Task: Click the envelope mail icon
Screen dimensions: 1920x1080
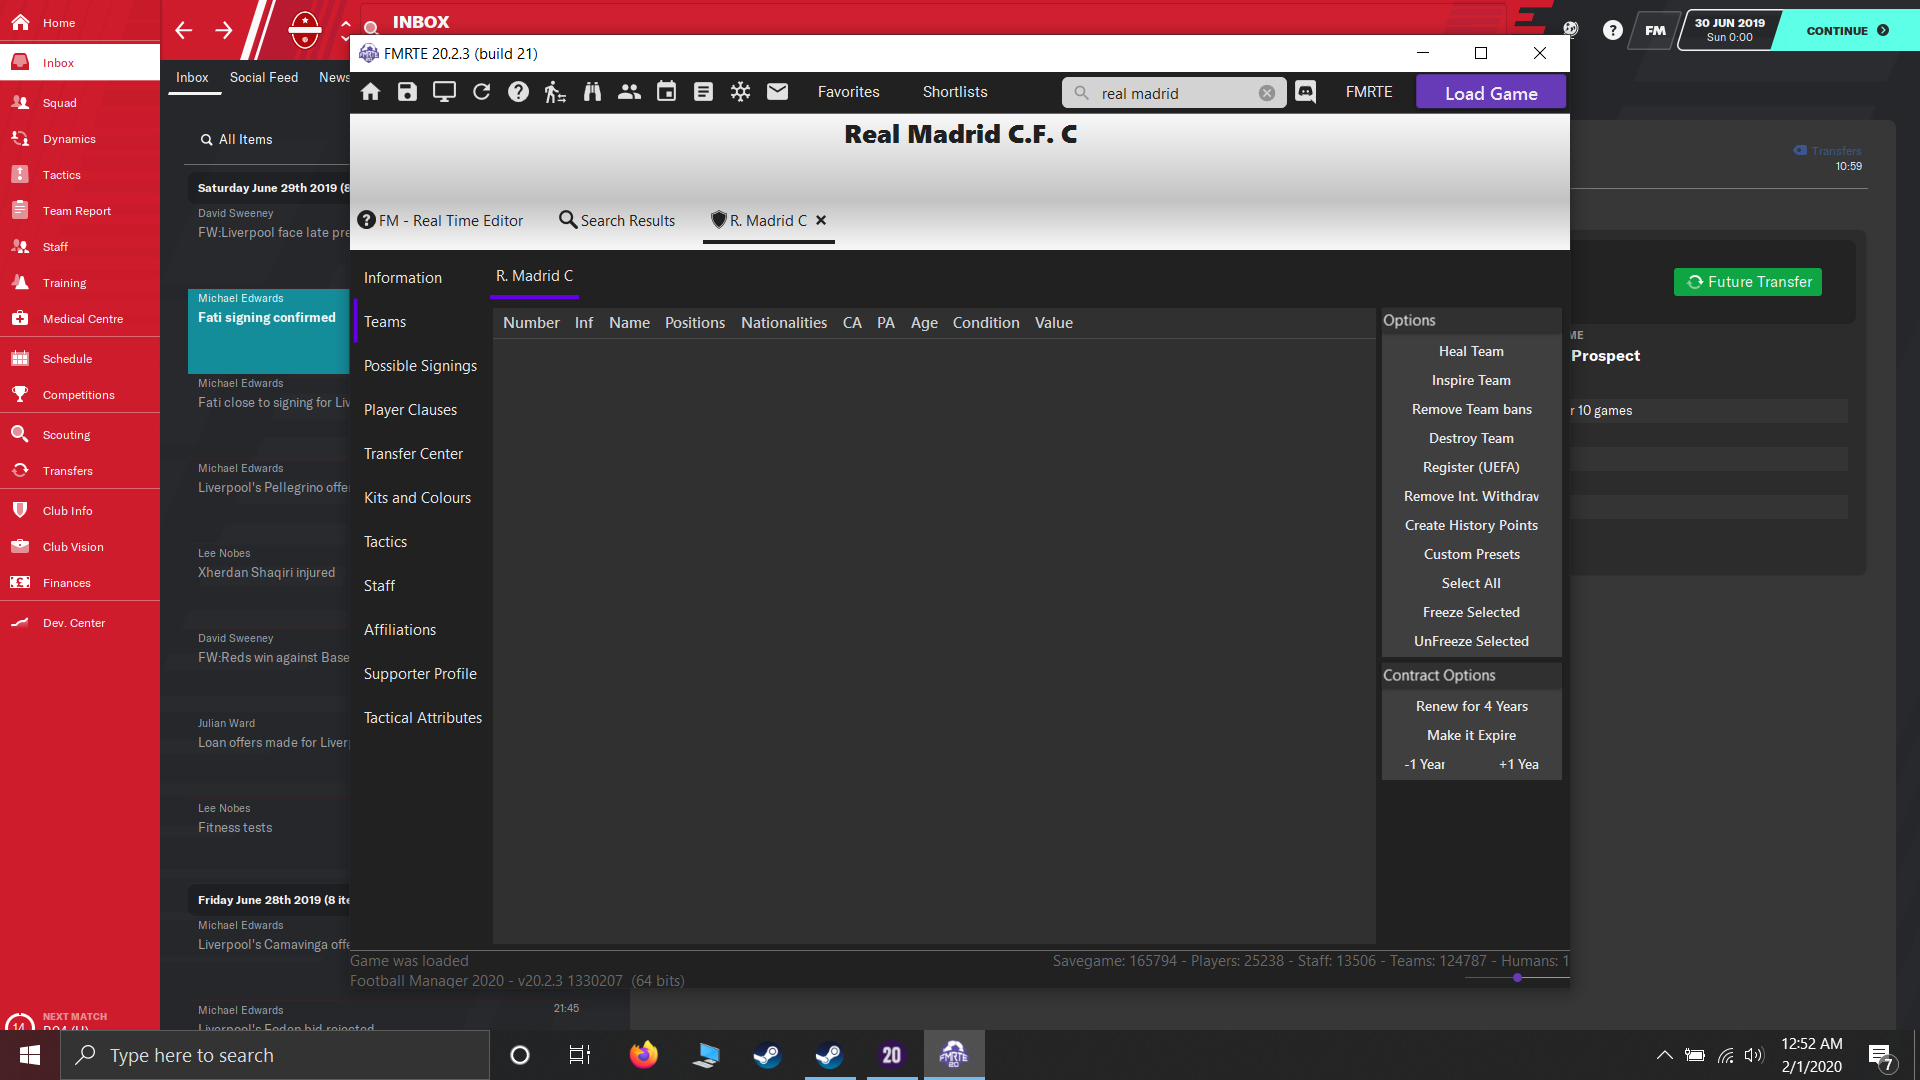Action: [777, 92]
